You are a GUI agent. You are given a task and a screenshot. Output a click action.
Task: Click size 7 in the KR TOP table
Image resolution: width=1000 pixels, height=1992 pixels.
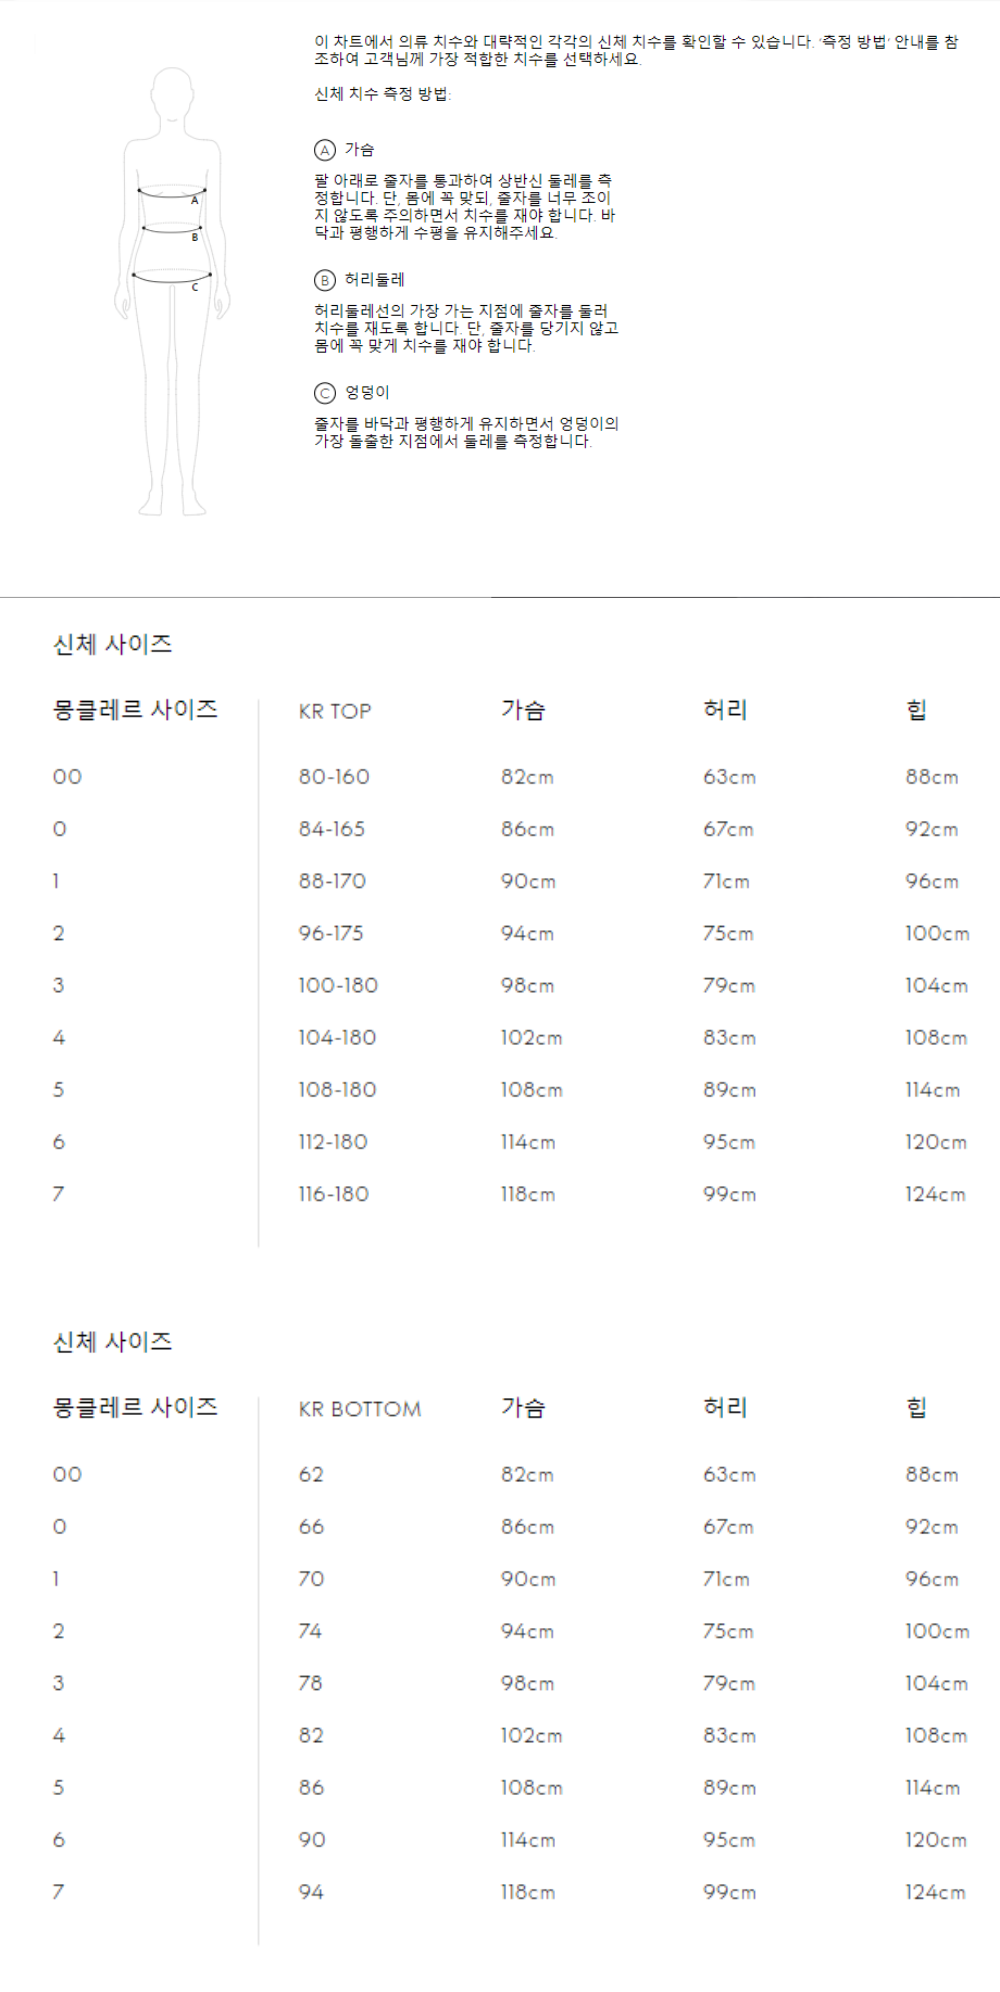(x=58, y=1193)
